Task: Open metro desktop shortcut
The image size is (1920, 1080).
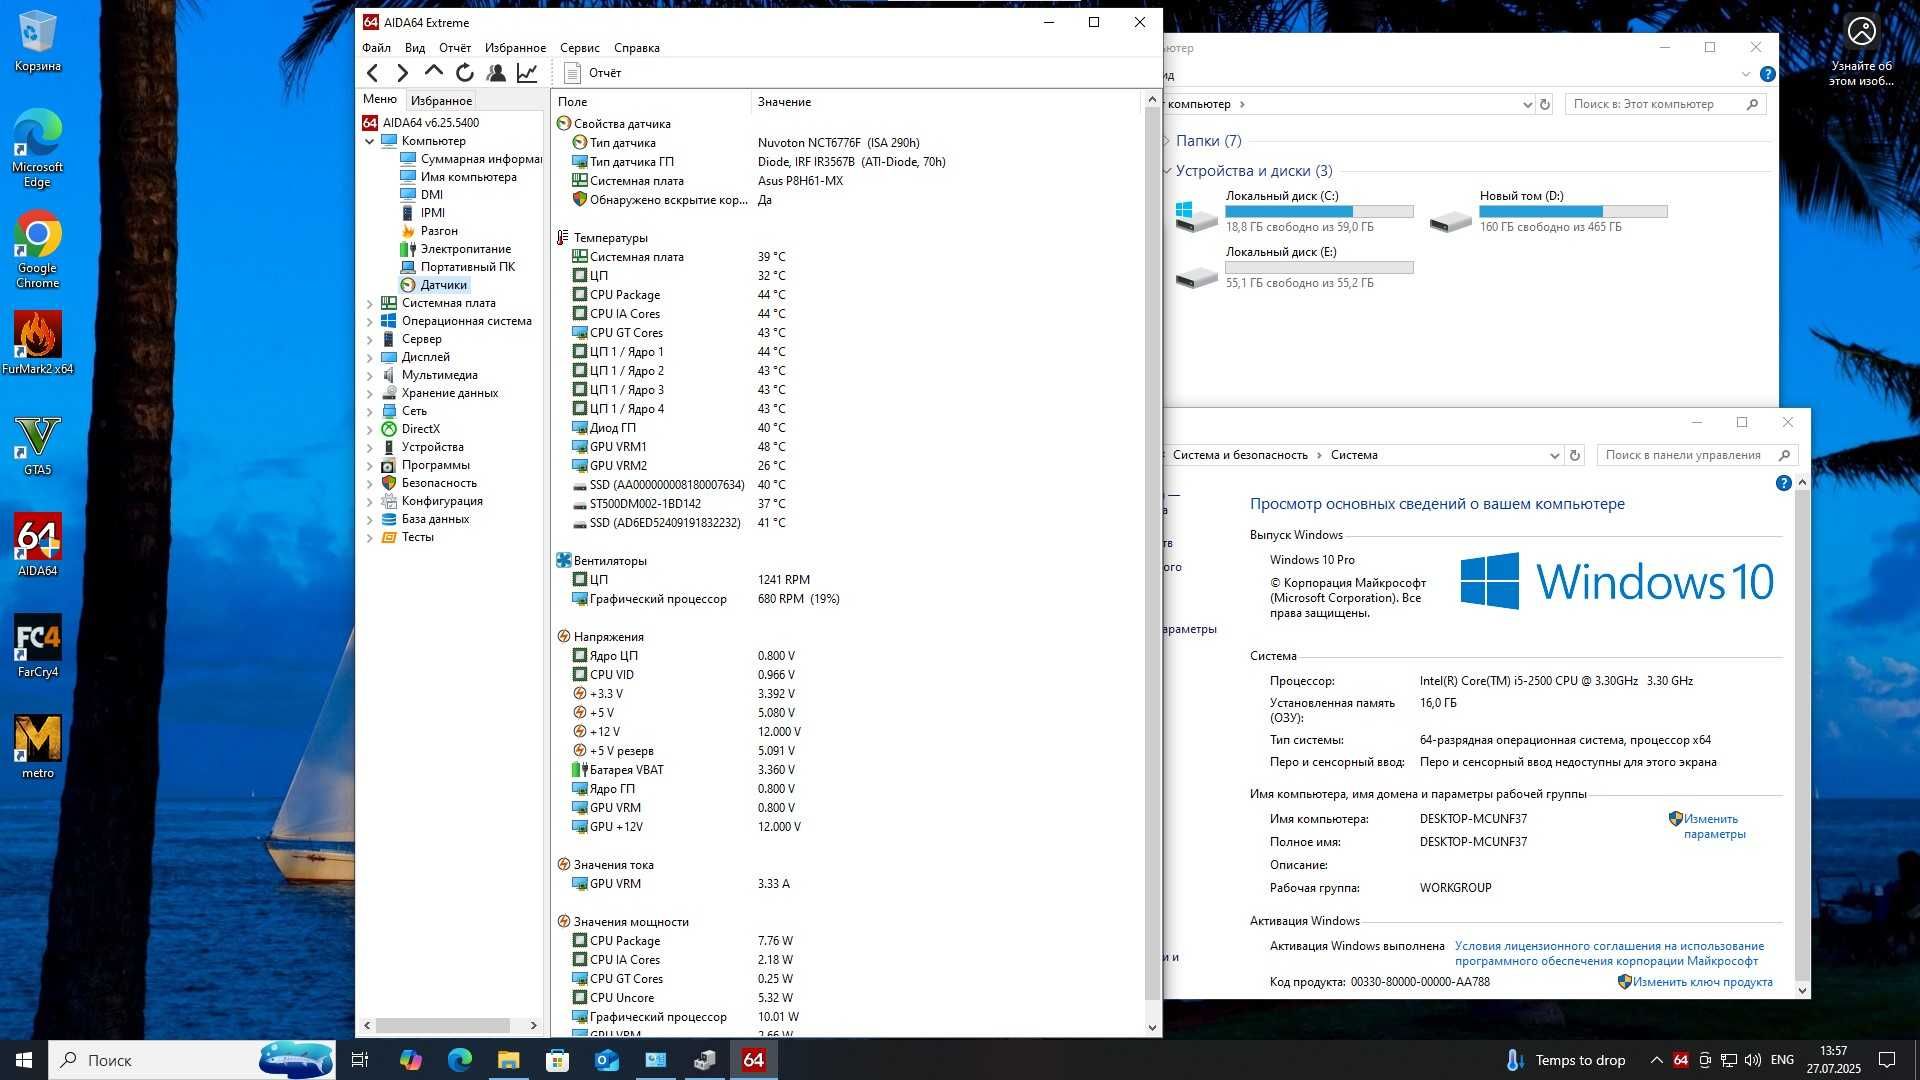Action: click(37, 748)
